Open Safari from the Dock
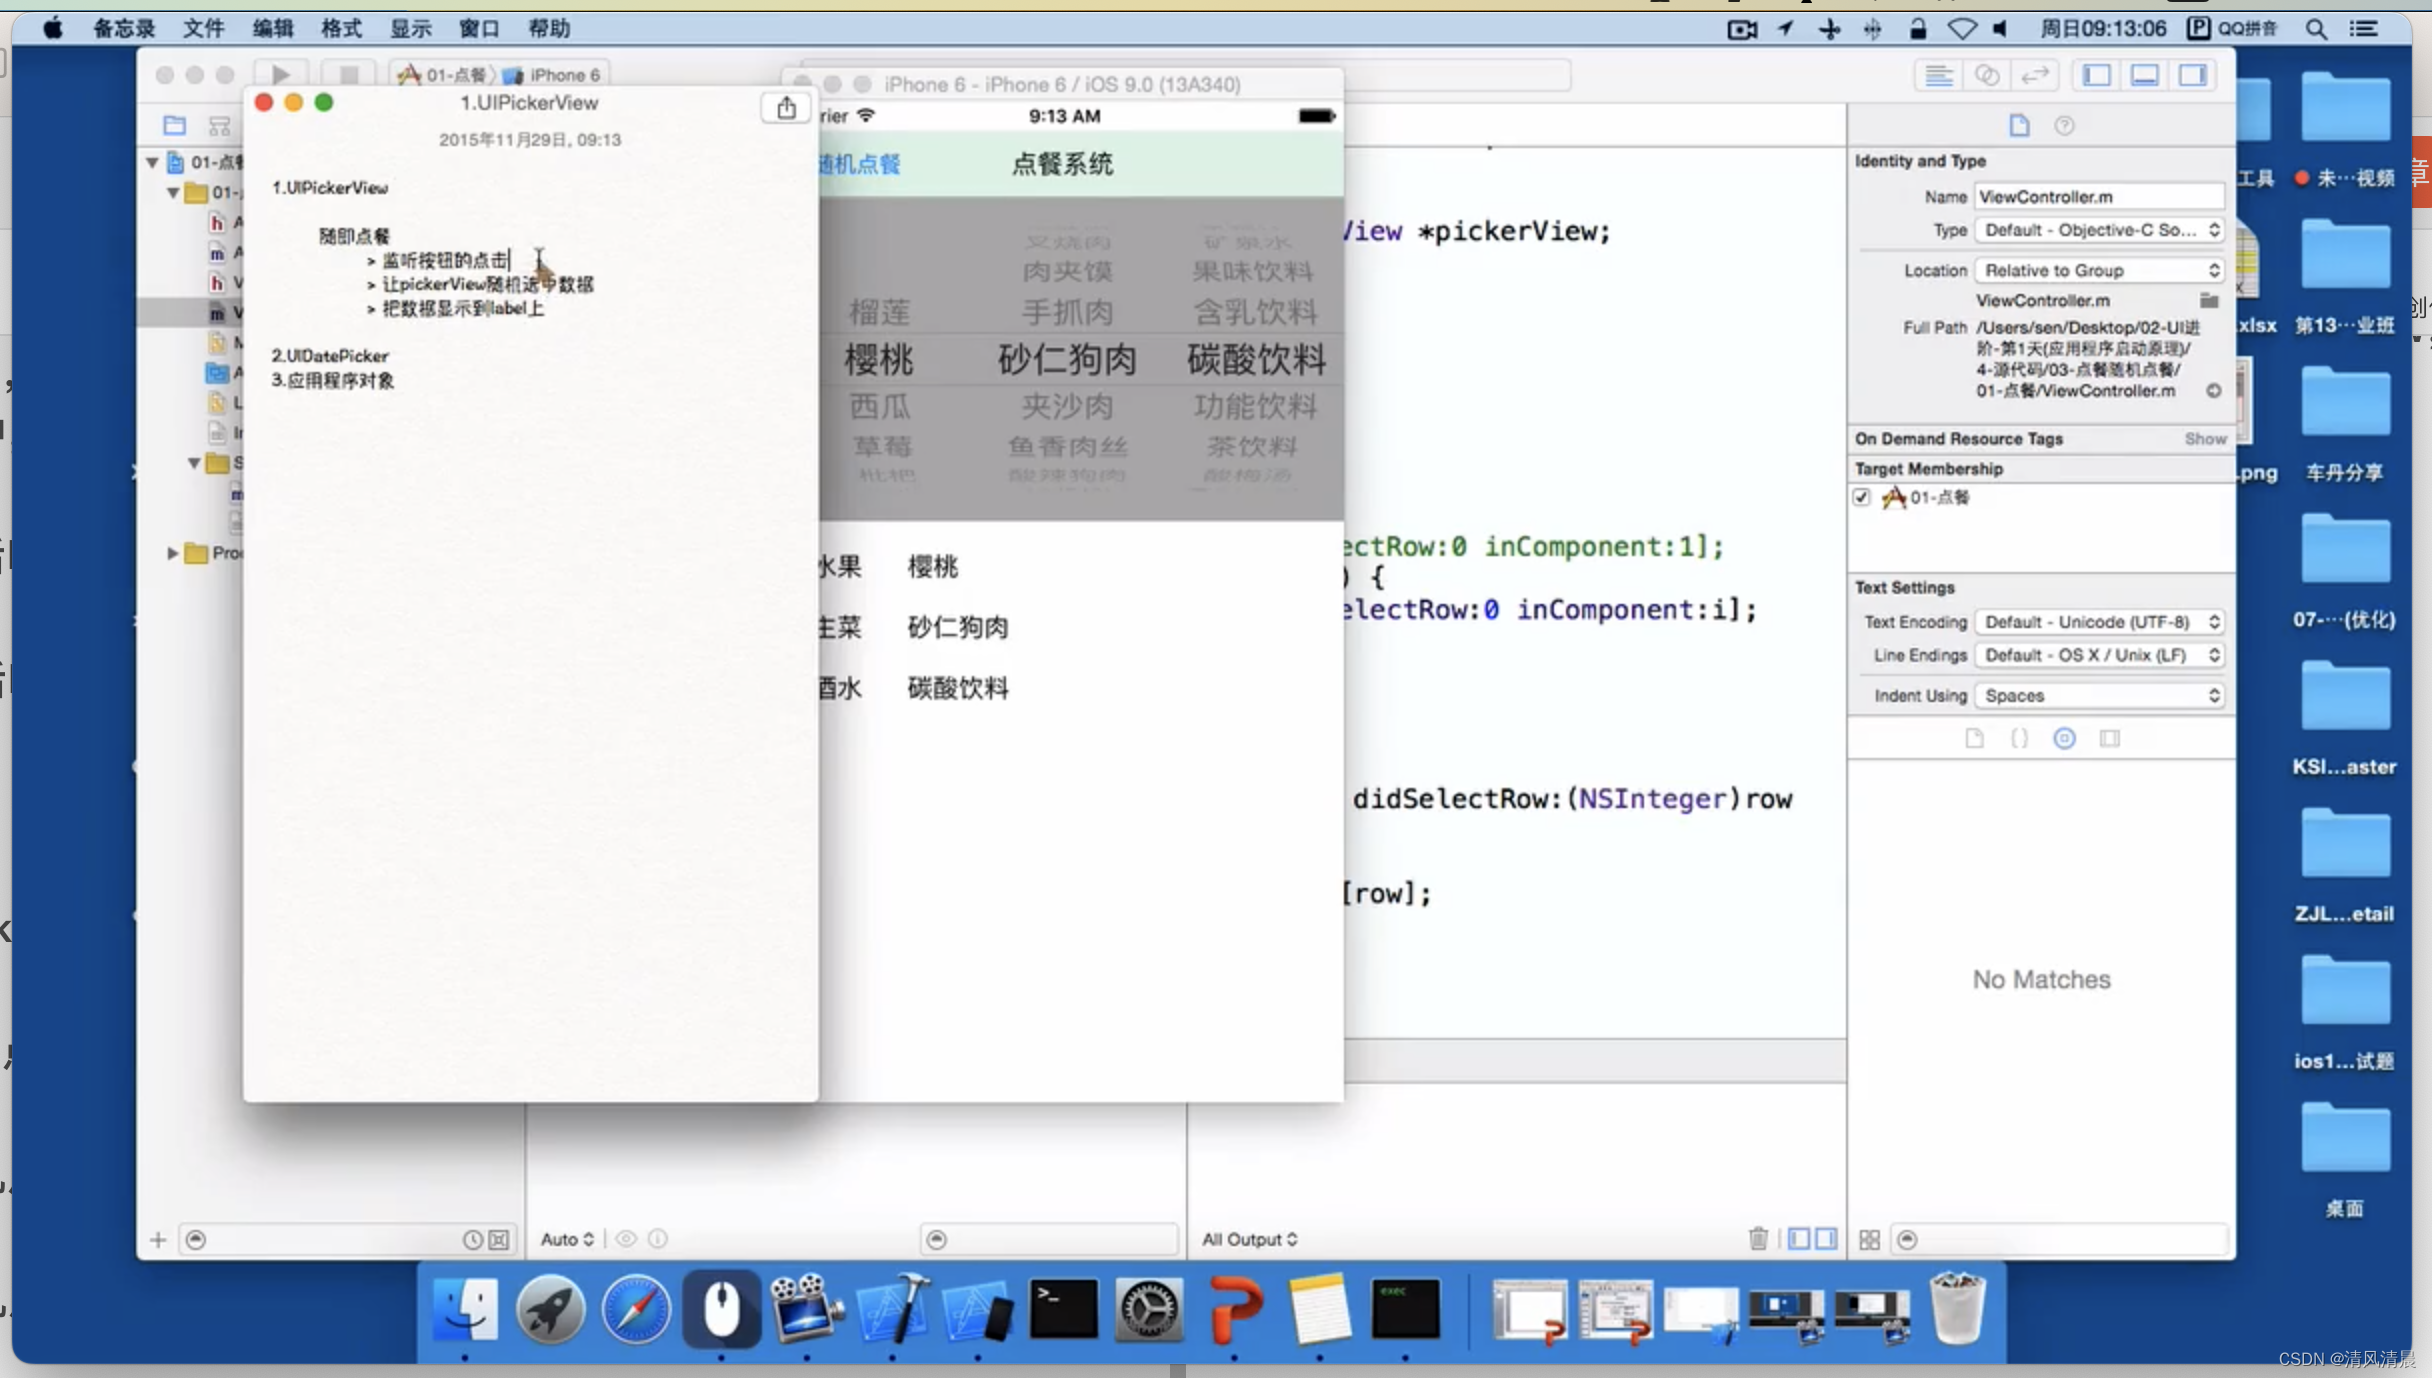2432x1378 pixels. point(636,1309)
